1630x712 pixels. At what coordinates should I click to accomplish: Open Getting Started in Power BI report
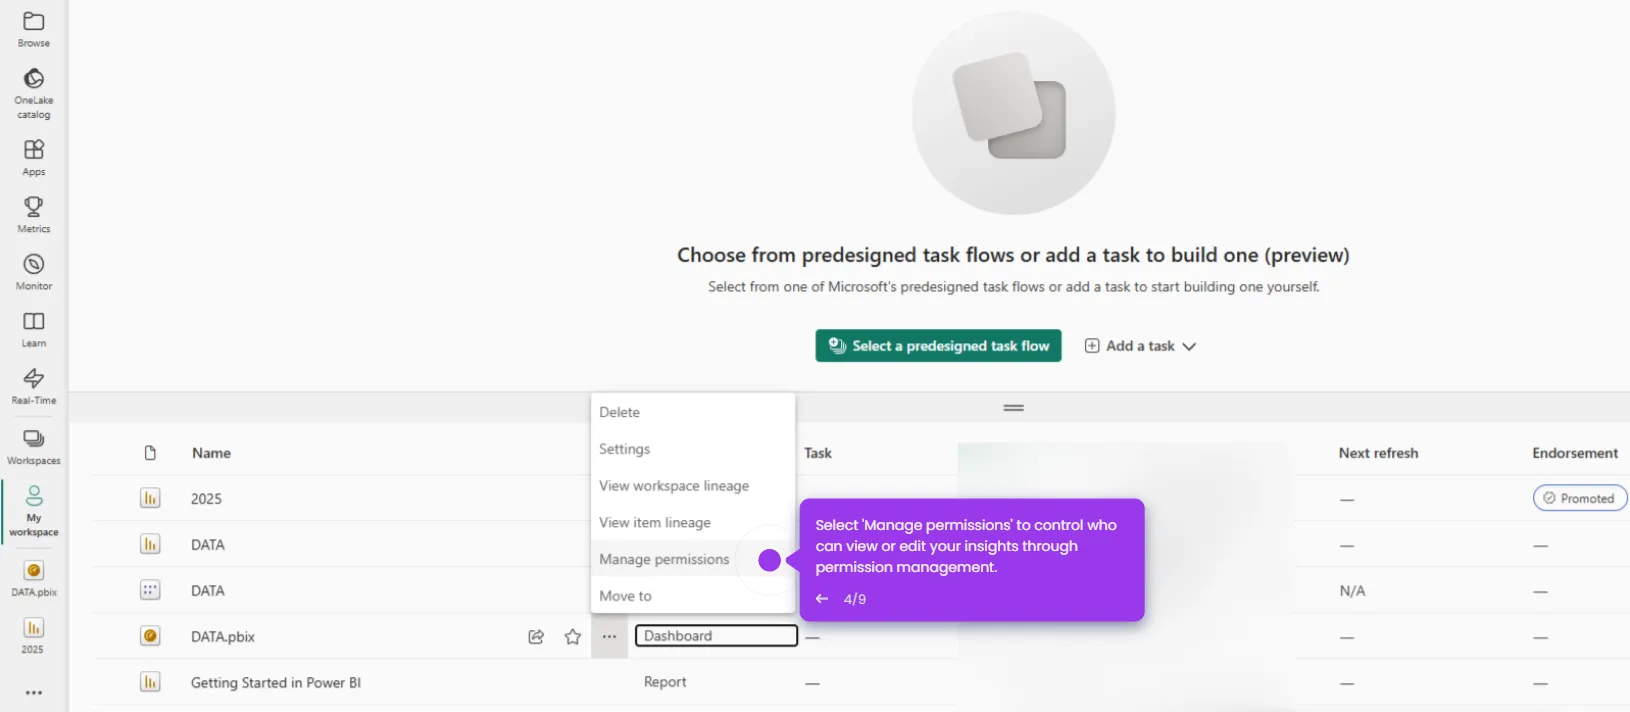[276, 683]
